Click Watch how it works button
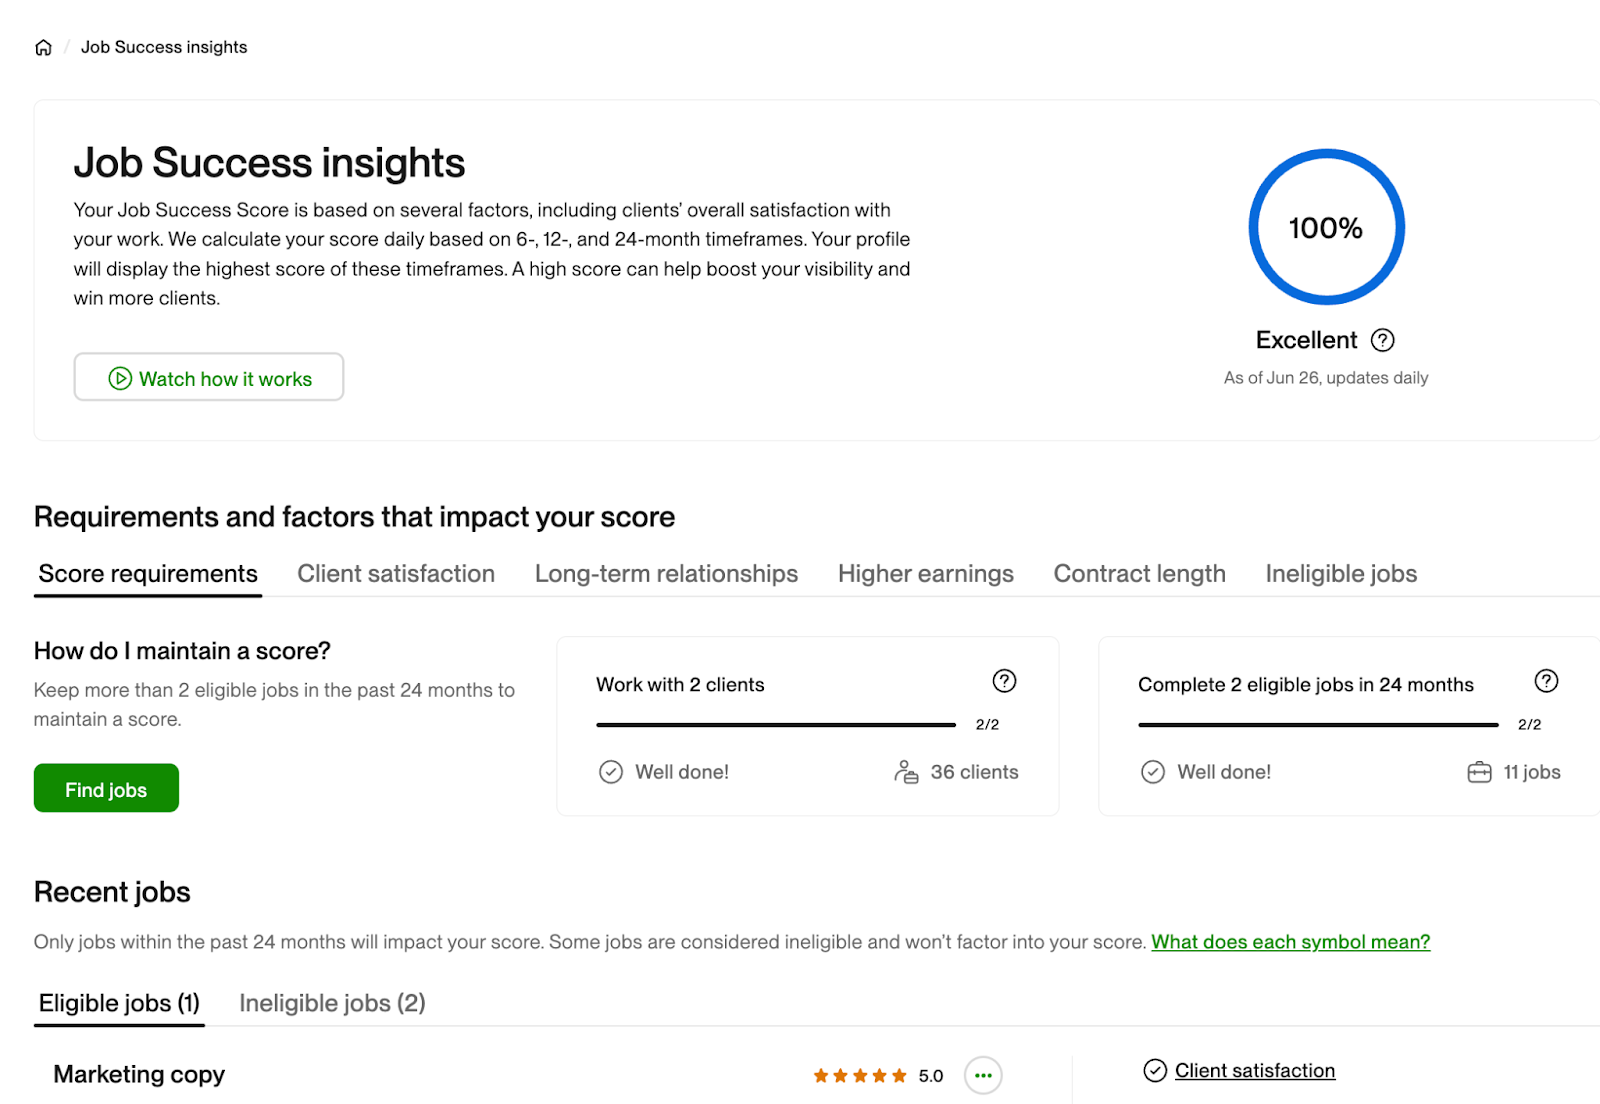Image resolution: width=1600 pixels, height=1104 pixels. pyautogui.click(x=209, y=378)
